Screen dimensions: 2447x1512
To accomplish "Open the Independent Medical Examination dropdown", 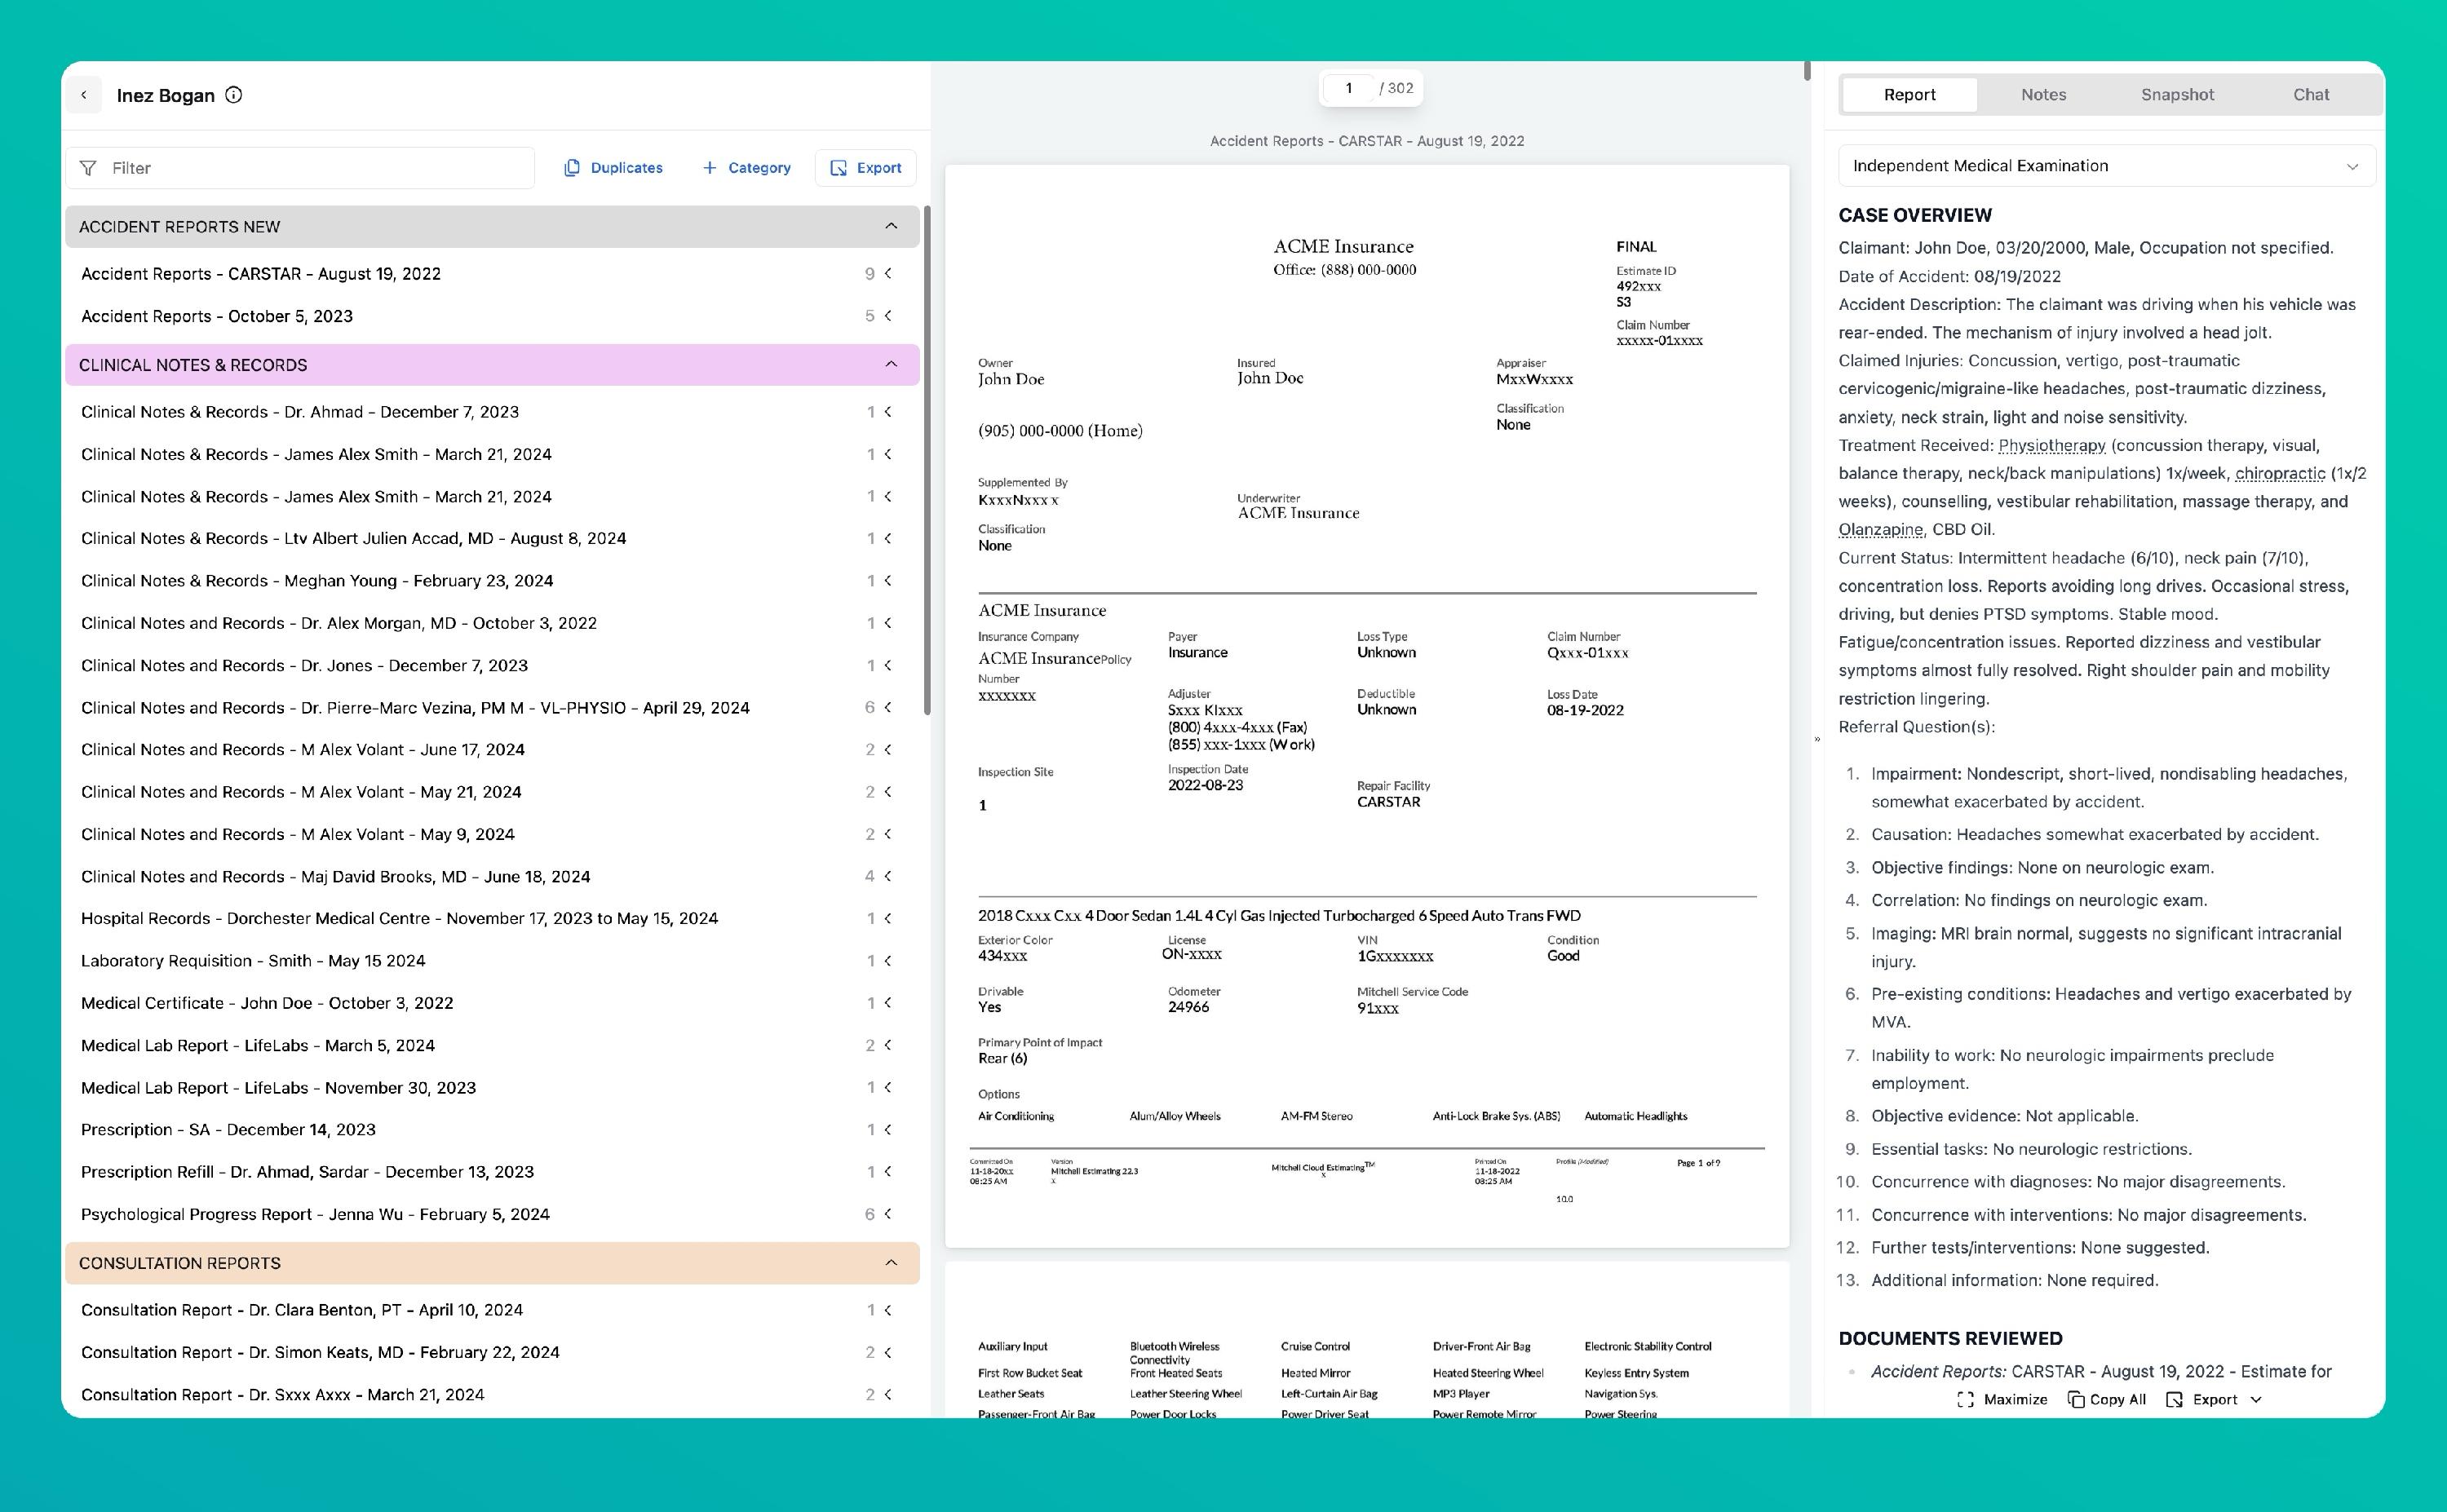I will [2106, 166].
